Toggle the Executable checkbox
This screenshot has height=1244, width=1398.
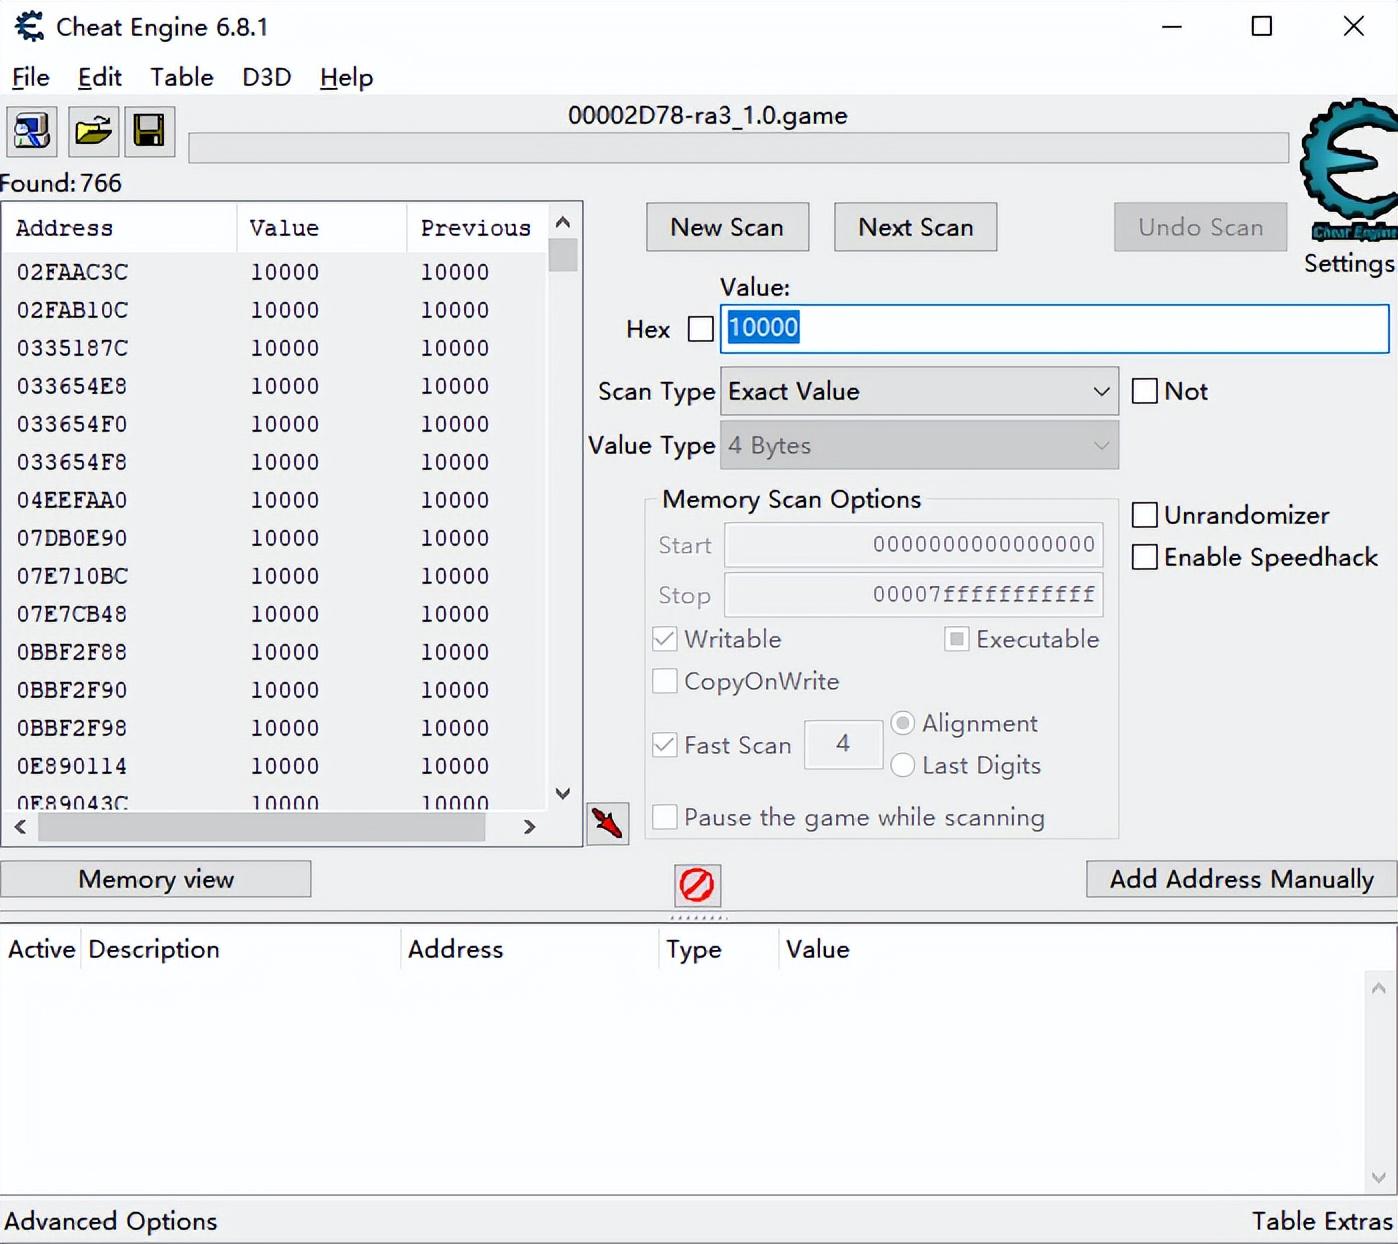(x=957, y=639)
